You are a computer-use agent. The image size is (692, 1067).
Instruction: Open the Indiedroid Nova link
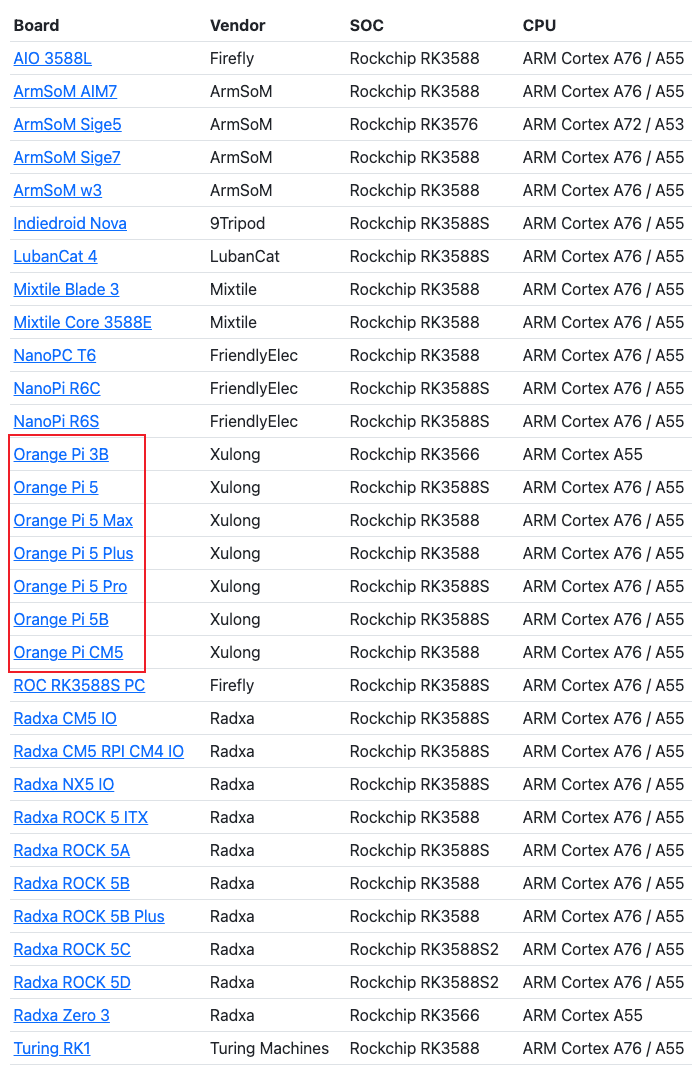tap(70, 223)
